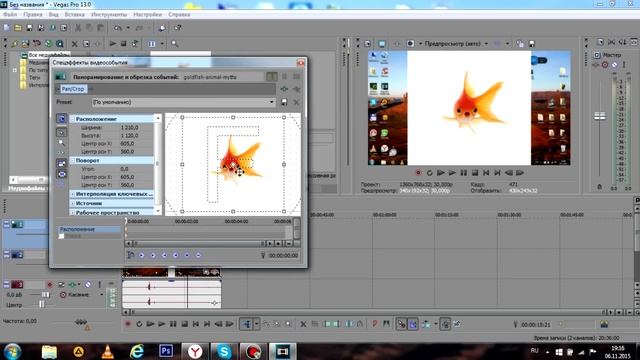This screenshot has width=640, height=360.
Task: Open the Вид menu
Action: pos(53,14)
